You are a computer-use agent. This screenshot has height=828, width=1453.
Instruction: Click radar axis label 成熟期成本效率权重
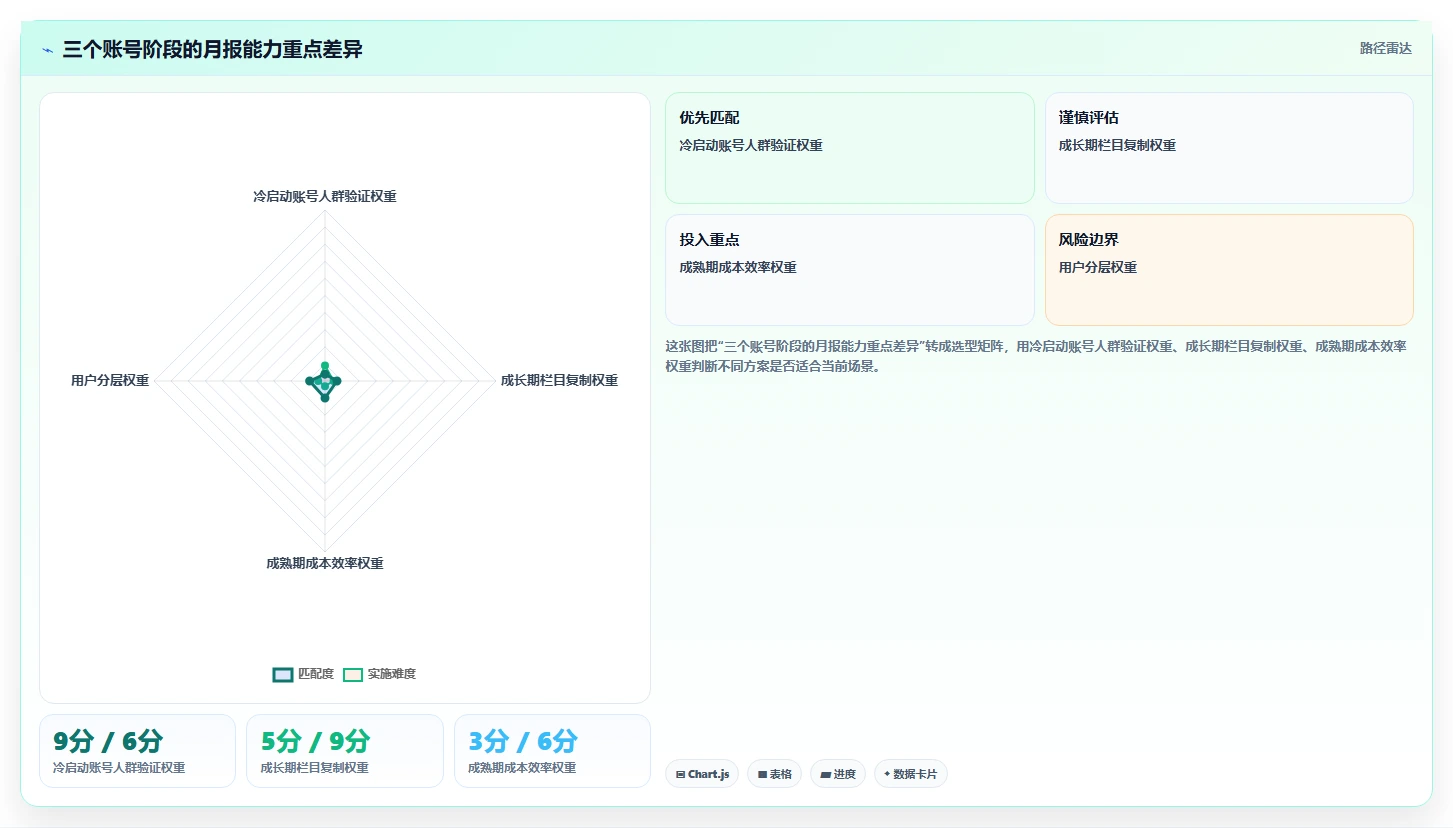click(x=325, y=563)
